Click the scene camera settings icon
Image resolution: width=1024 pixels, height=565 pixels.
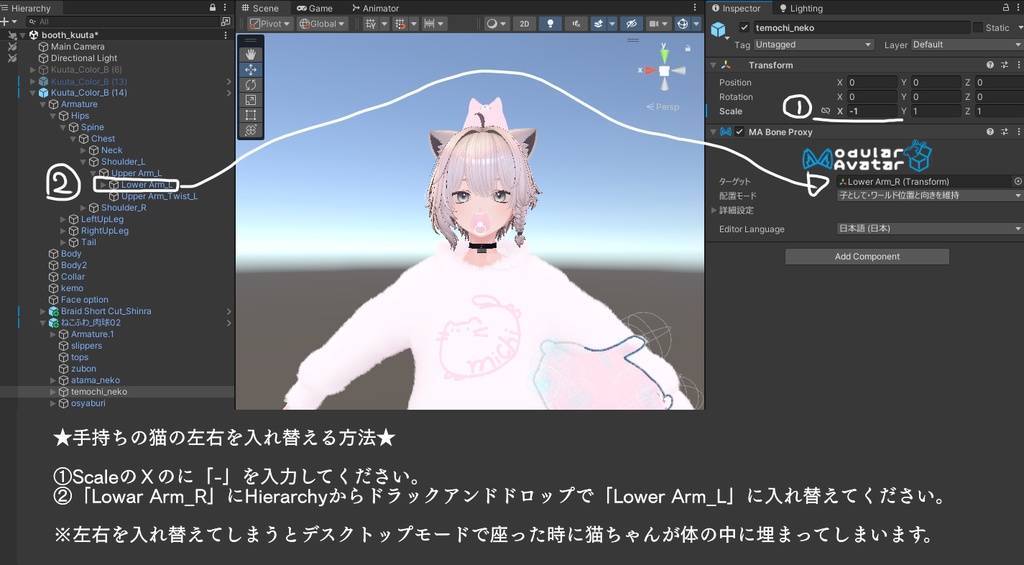pos(654,24)
